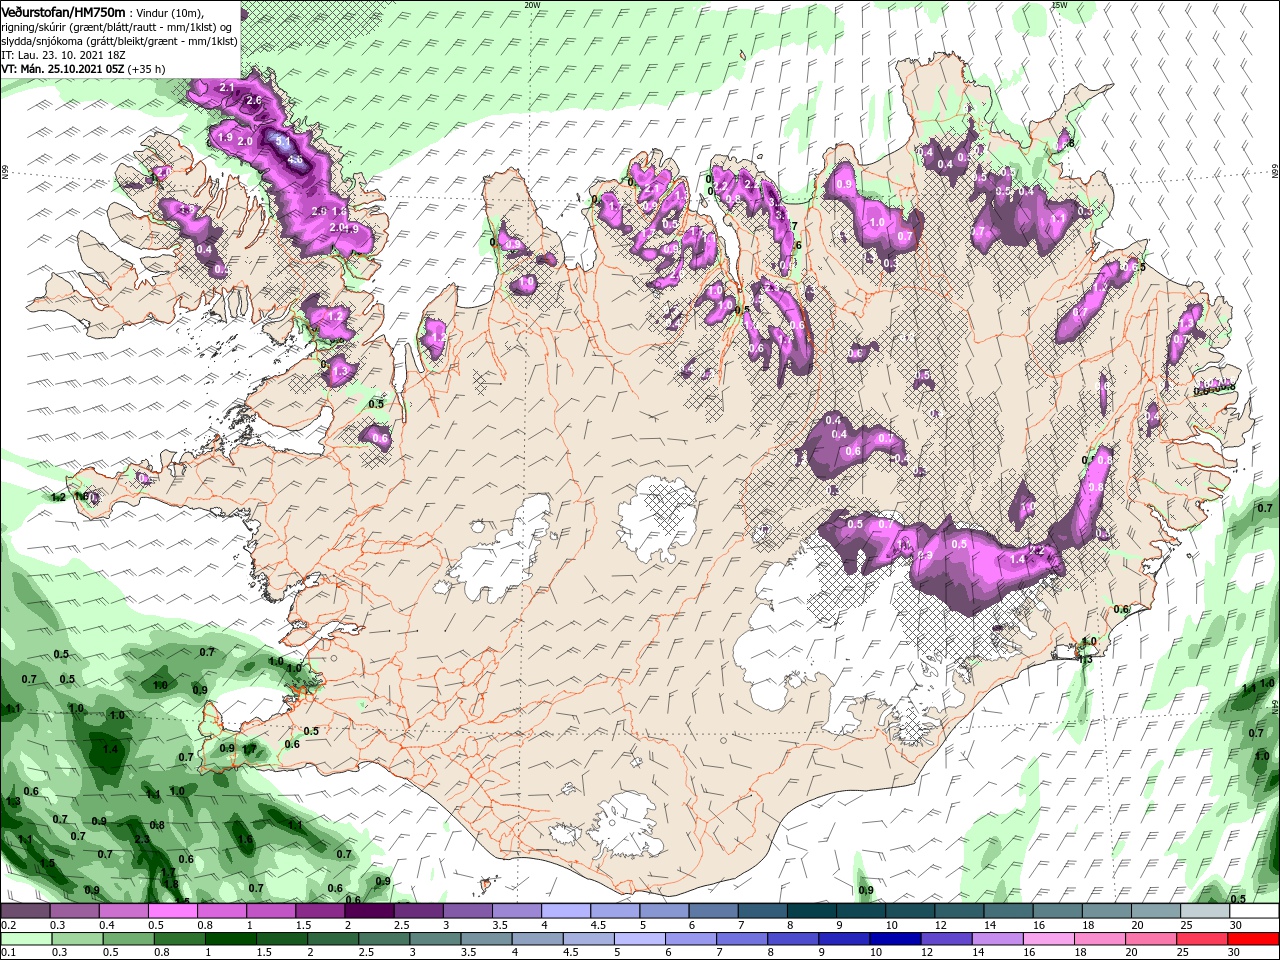Click the 'IT: Lau. 23. 10. 2021 18Z' line
The image size is (1280, 960).
click(63, 55)
